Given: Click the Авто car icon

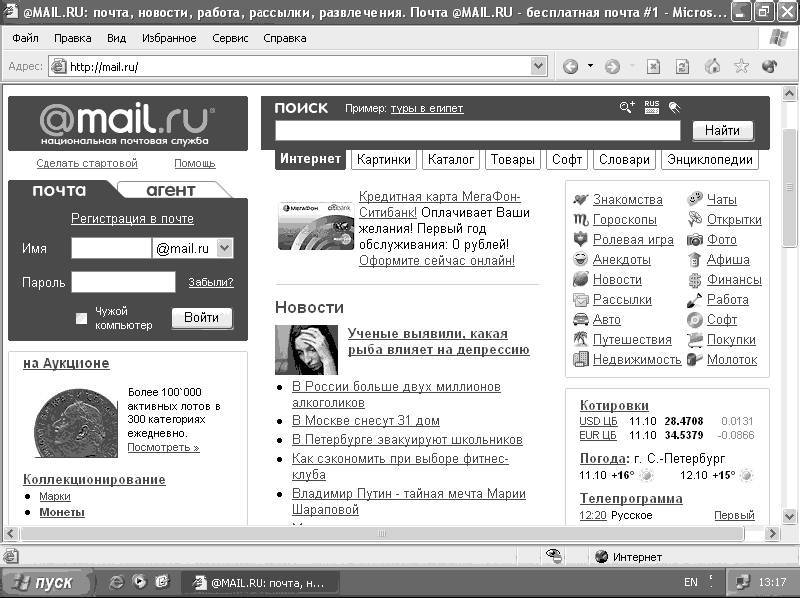Looking at the screenshot, I should pos(581,319).
